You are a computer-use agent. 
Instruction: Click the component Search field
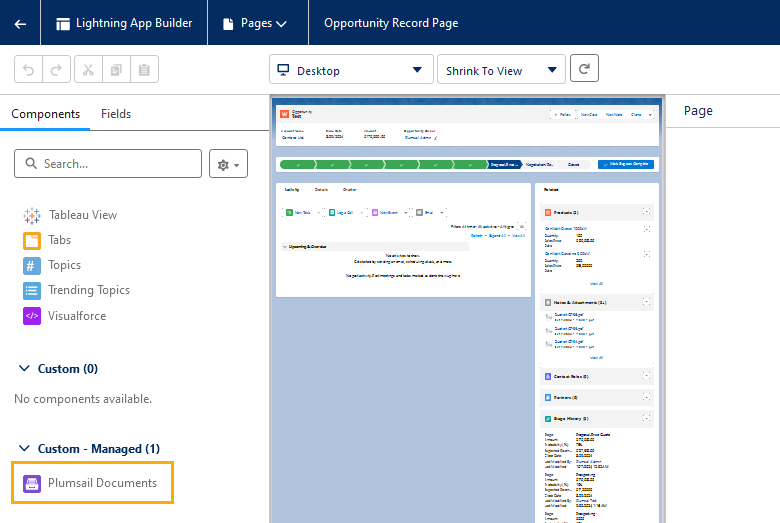[x=108, y=163]
